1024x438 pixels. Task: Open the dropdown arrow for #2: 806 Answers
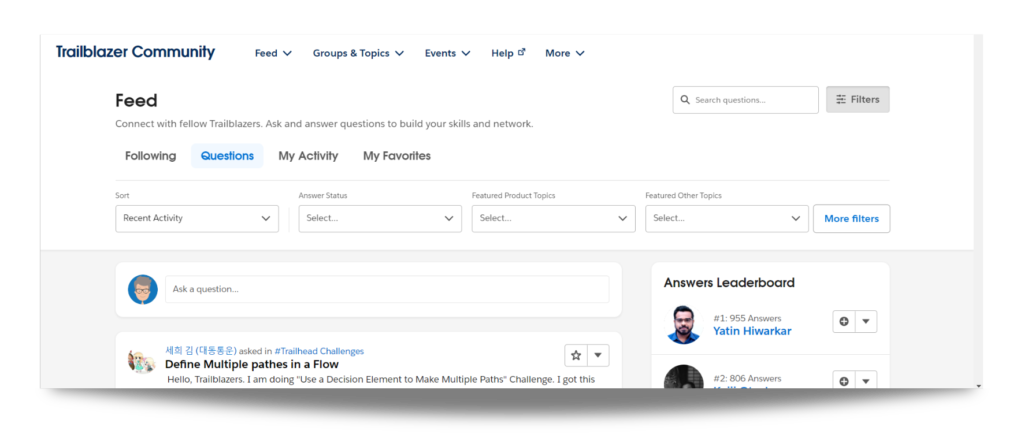[866, 381]
